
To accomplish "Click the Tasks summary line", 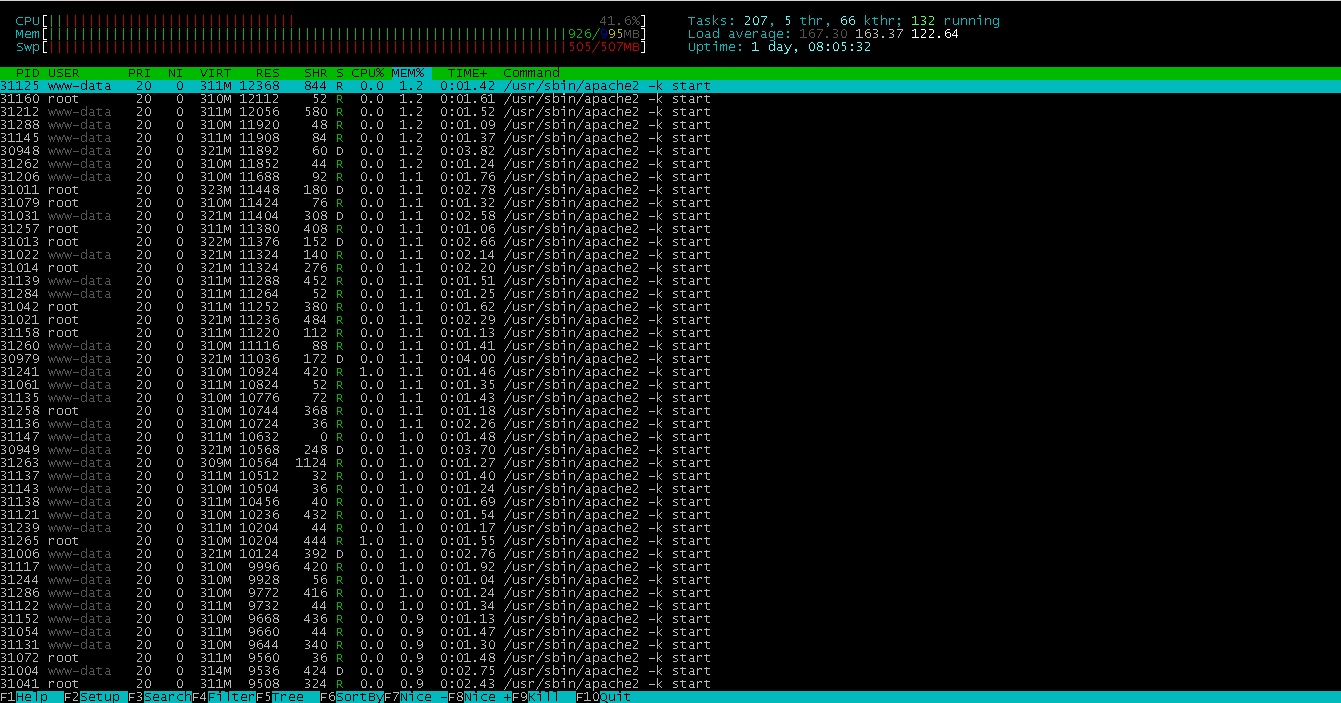I will pyautogui.click(x=843, y=21).
